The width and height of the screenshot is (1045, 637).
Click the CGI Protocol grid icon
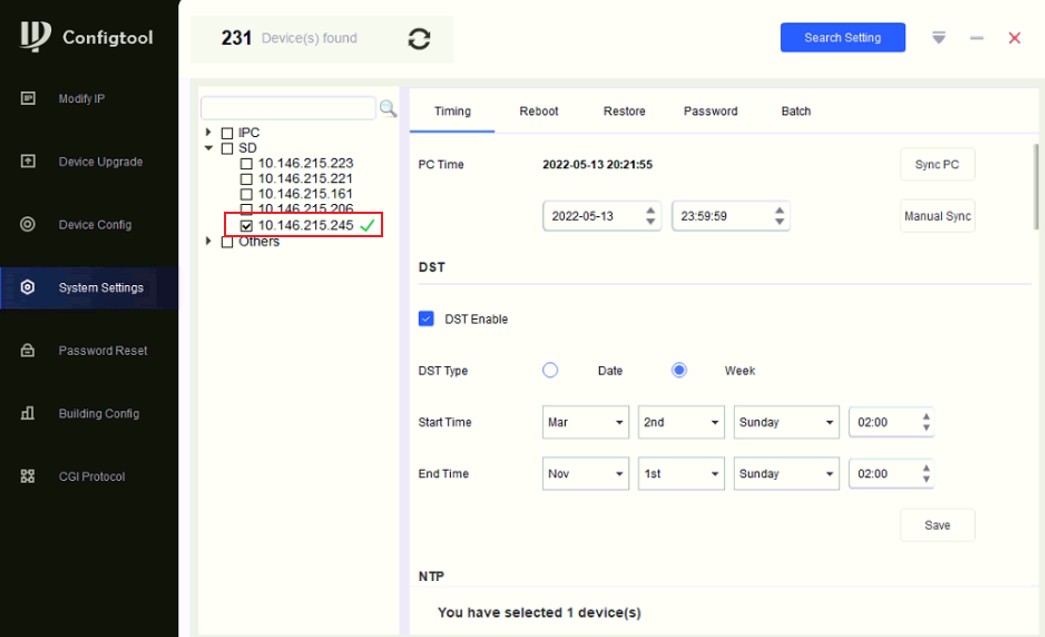click(28, 476)
